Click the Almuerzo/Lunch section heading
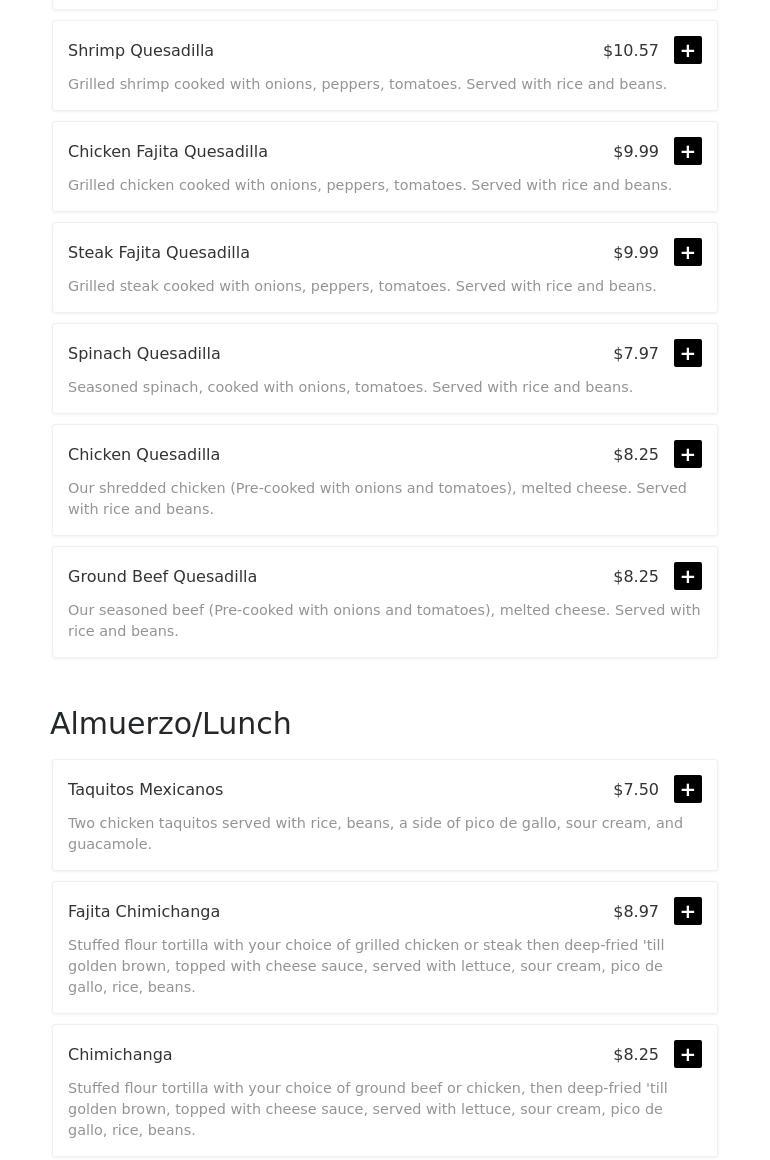Image resolution: width=770 pixels, height=1160 pixels. [x=171, y=723]
